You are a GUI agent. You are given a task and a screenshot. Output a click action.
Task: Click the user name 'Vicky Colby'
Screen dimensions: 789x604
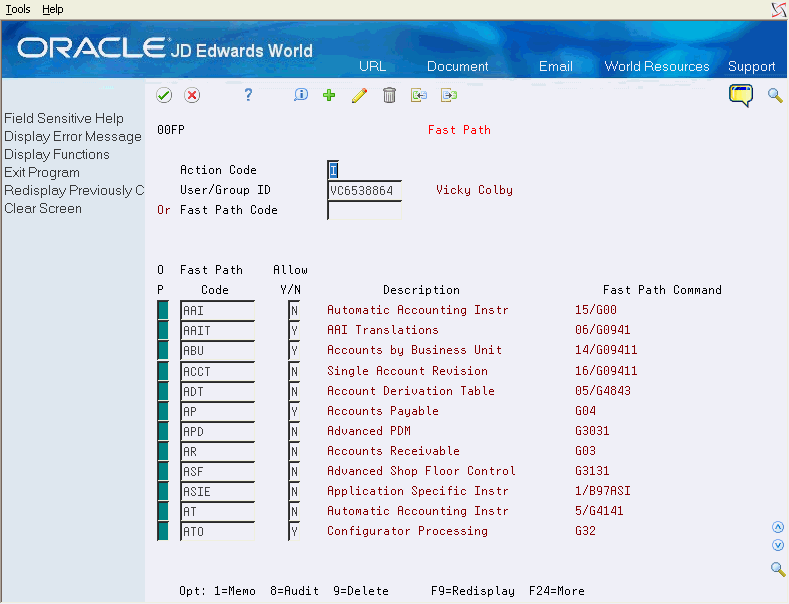click(x=474, y=190)
